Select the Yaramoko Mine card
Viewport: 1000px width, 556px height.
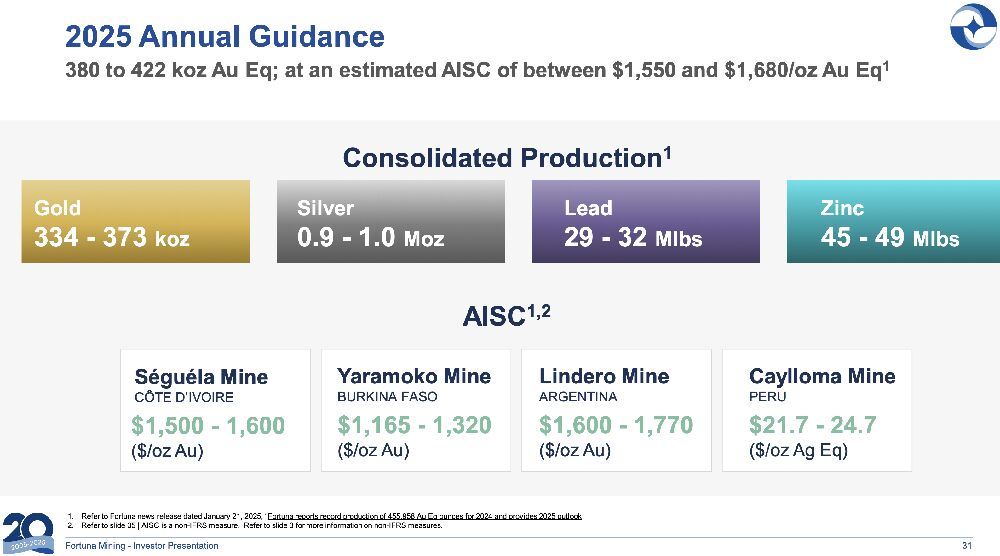415,410
